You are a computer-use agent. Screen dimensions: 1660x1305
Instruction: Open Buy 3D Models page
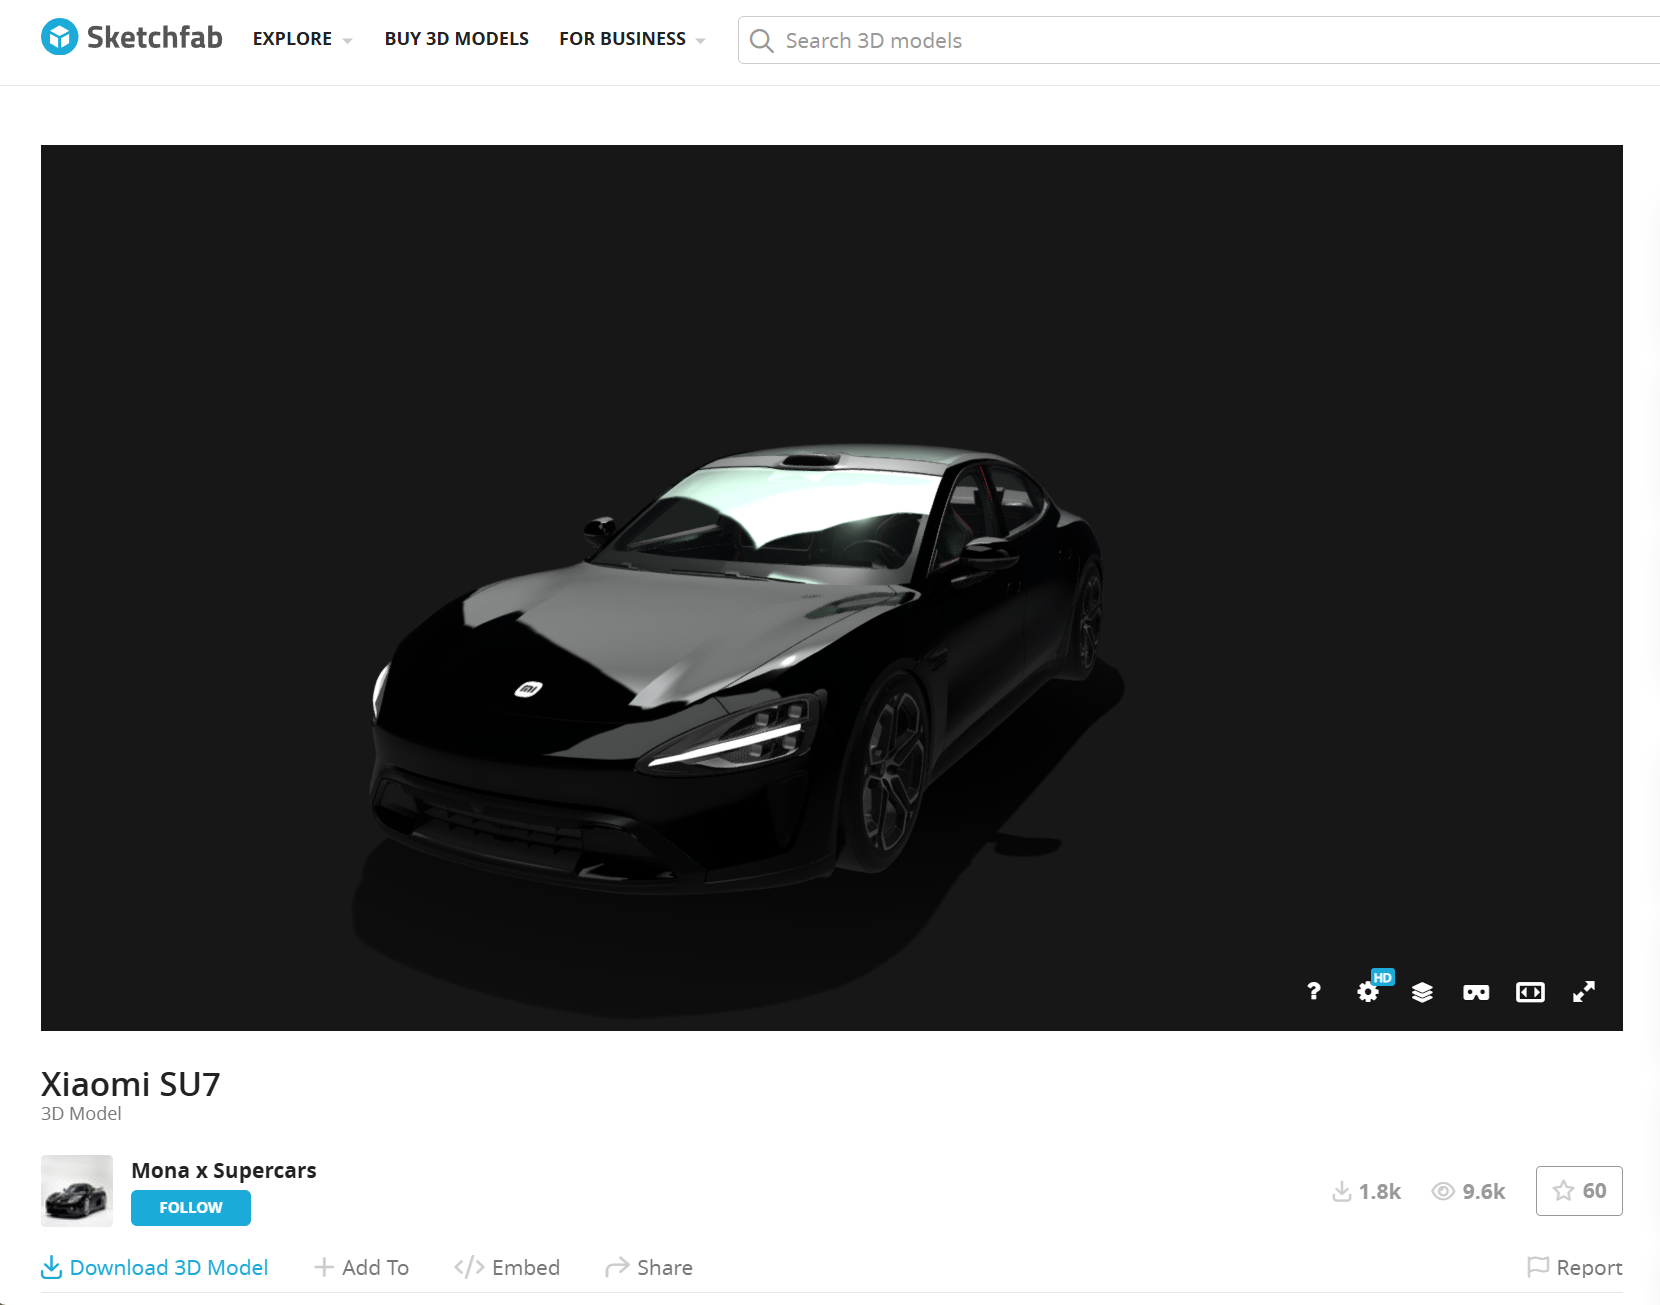click(x=456, y=39)
